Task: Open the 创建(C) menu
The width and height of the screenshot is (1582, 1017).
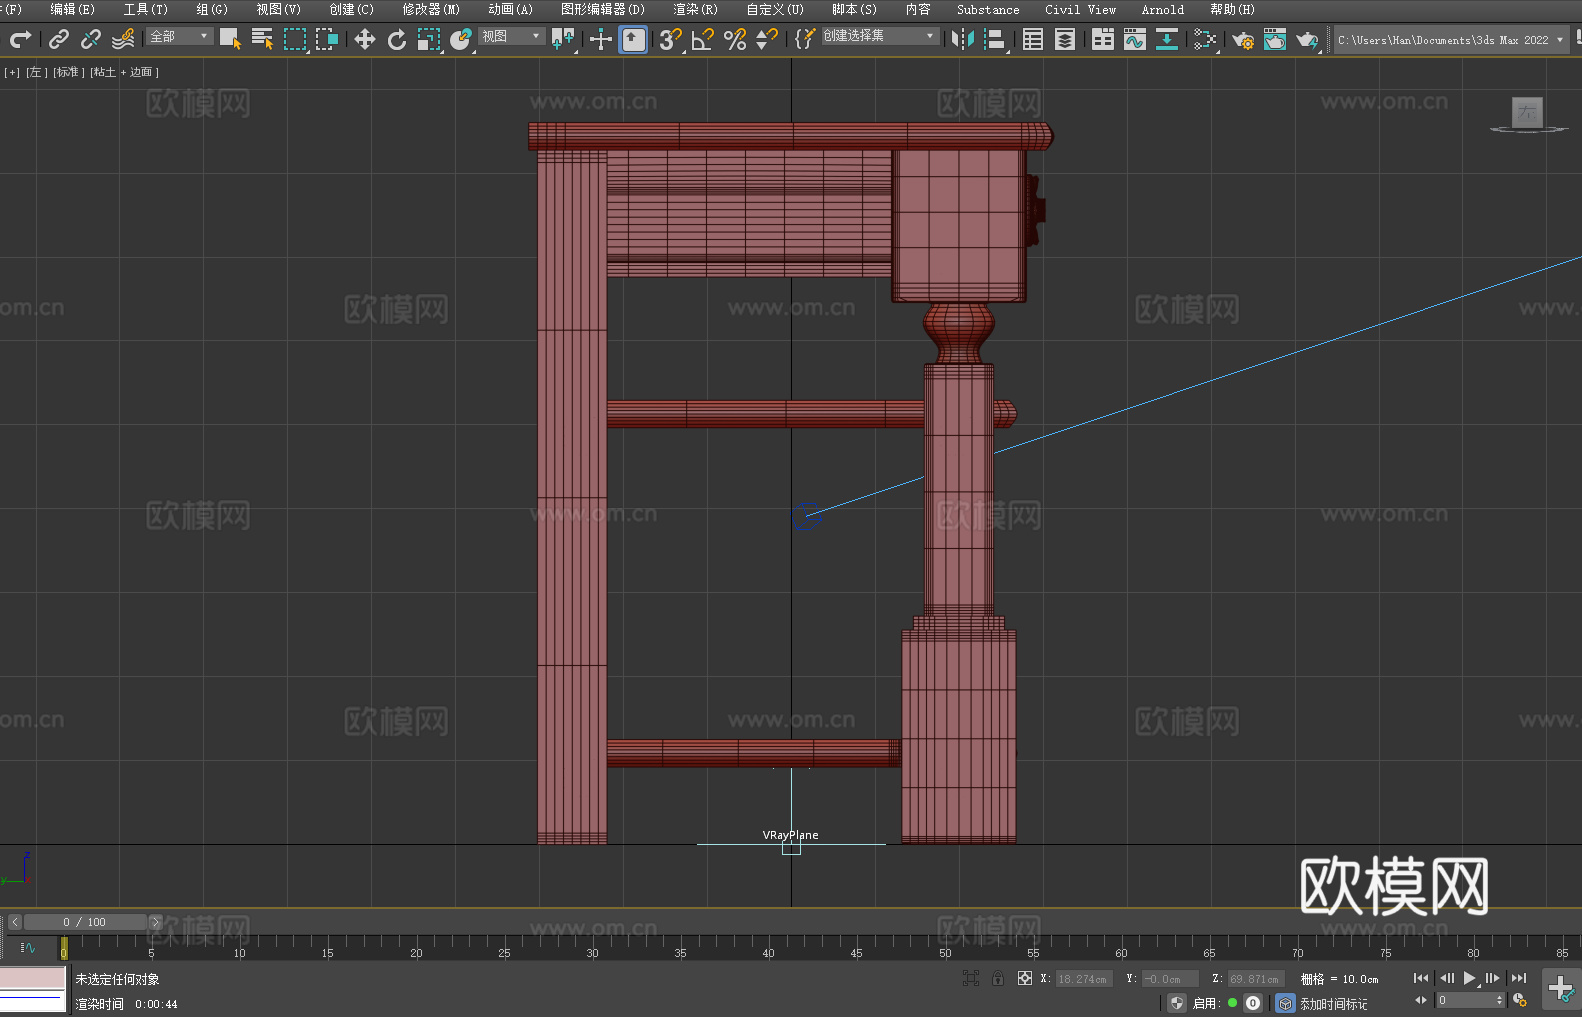Action: (x=351, y=9)
